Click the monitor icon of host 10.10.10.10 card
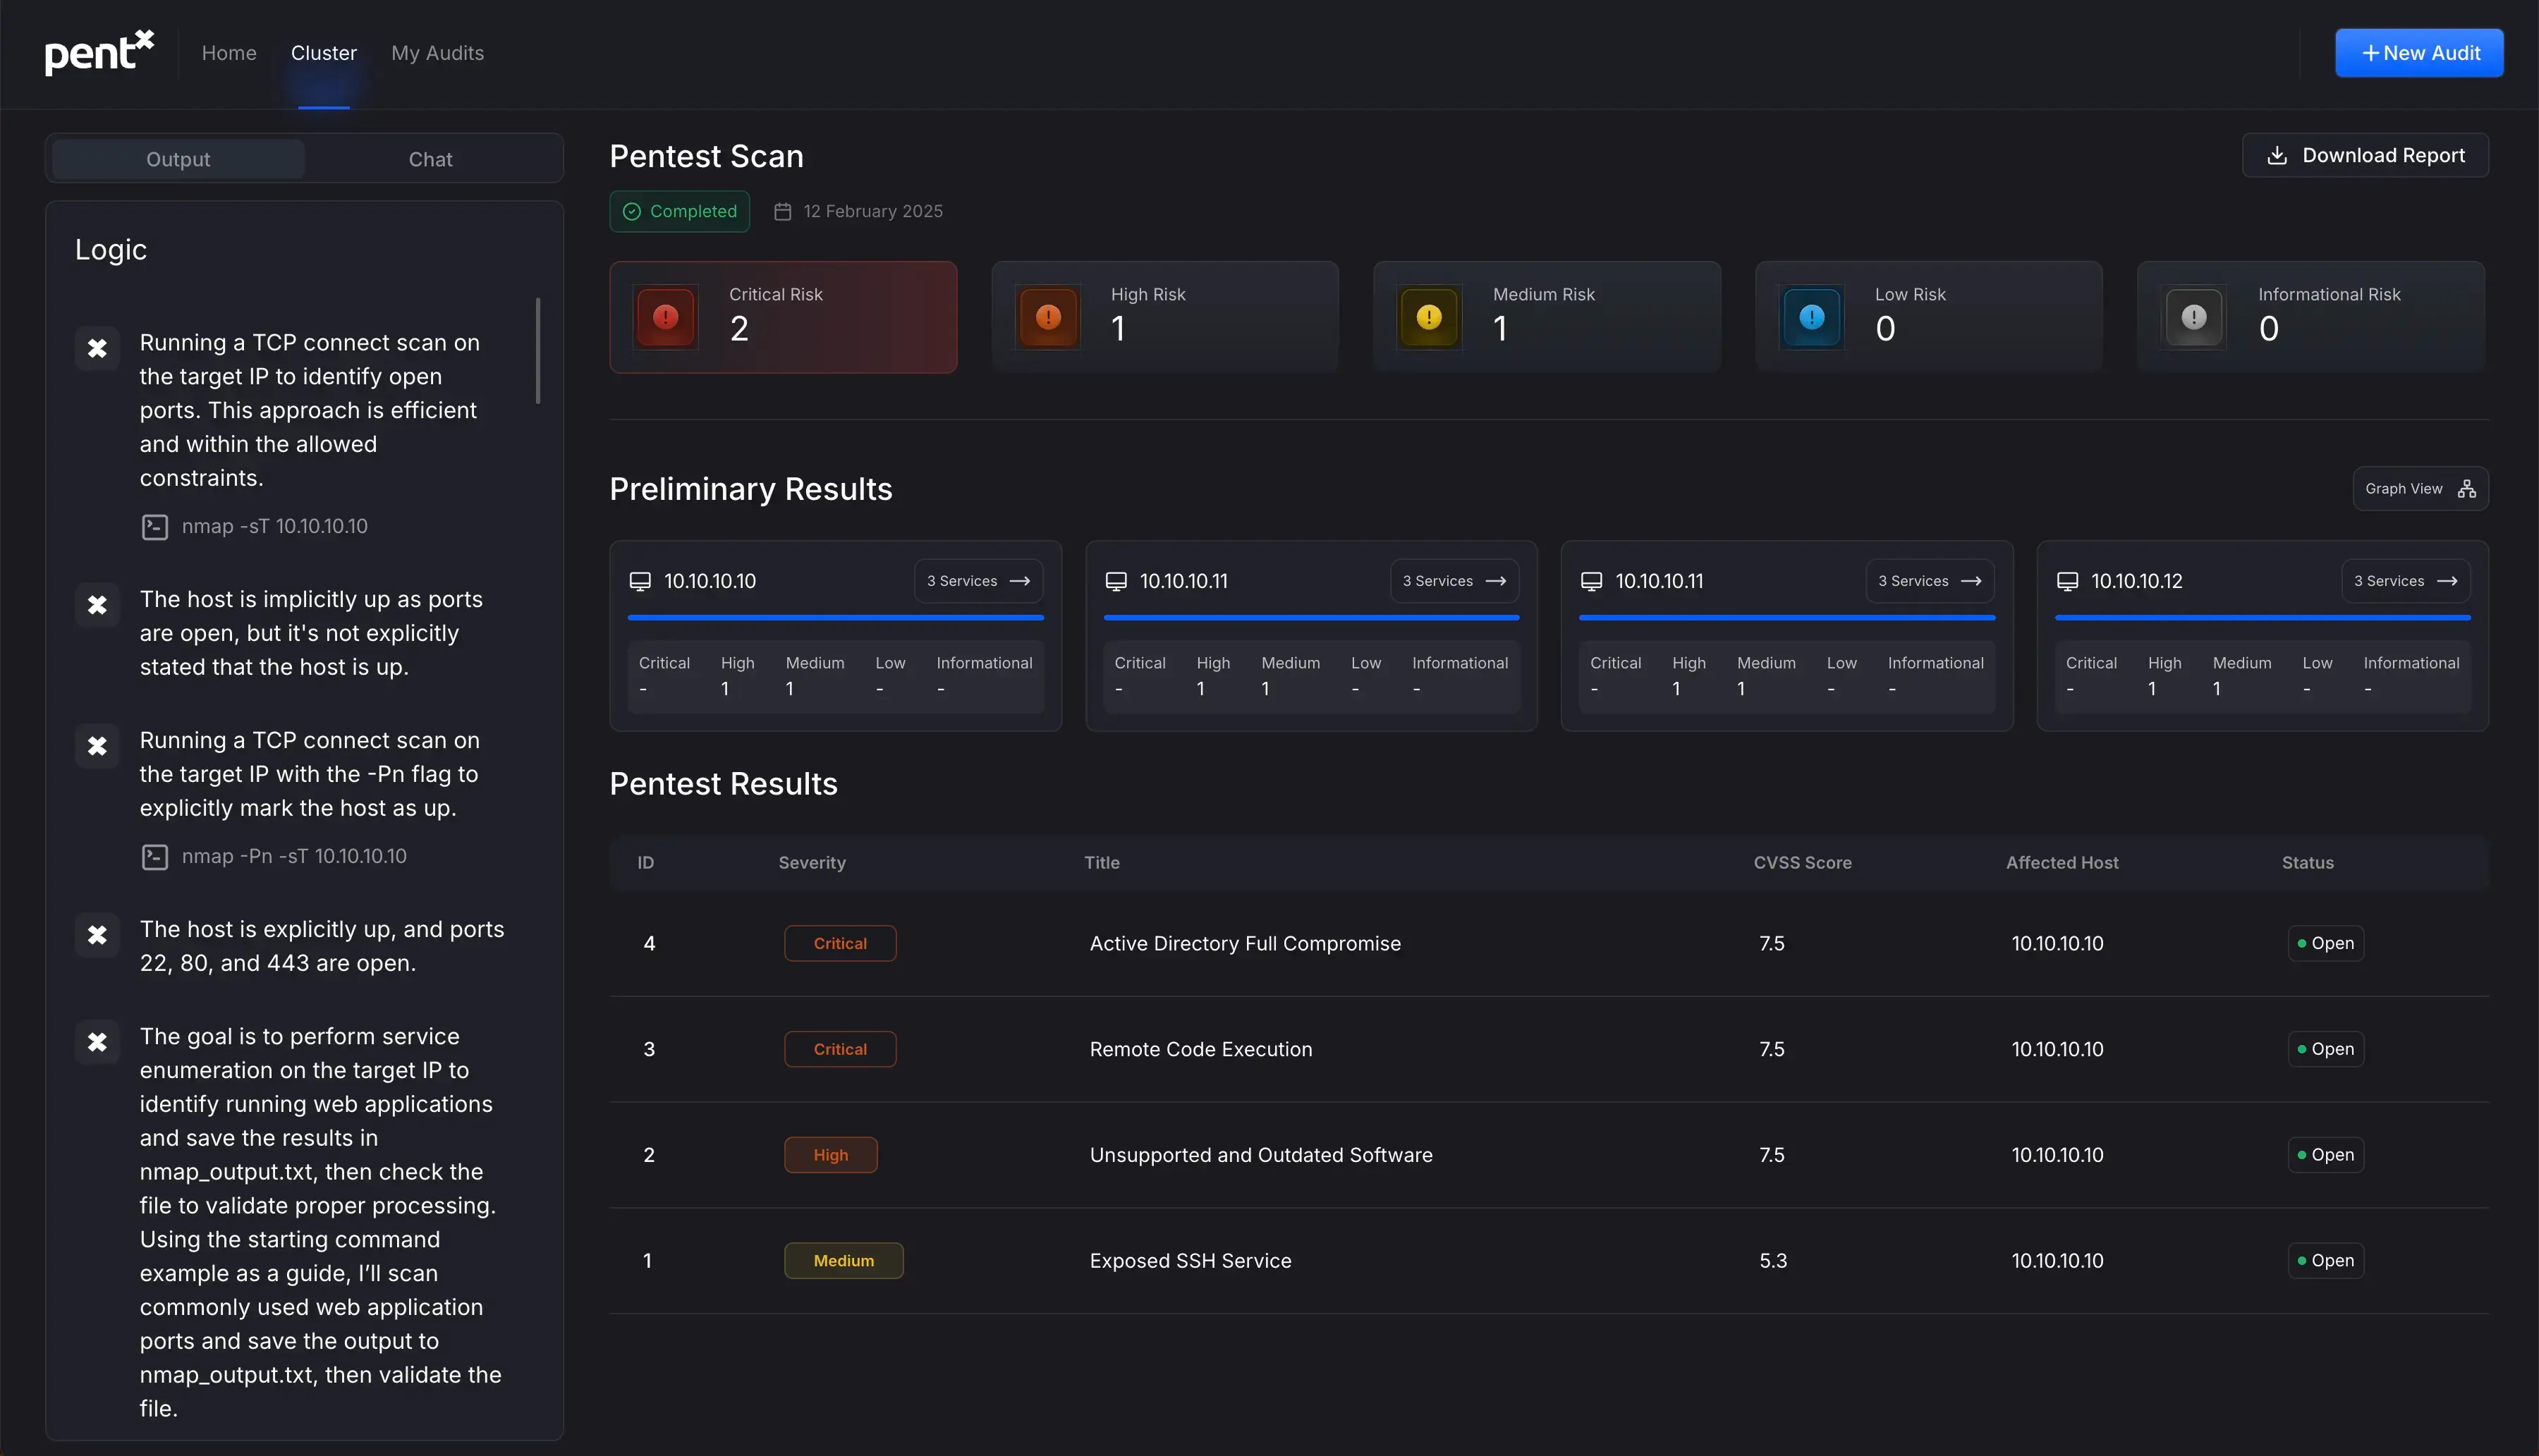 [640, 581]
